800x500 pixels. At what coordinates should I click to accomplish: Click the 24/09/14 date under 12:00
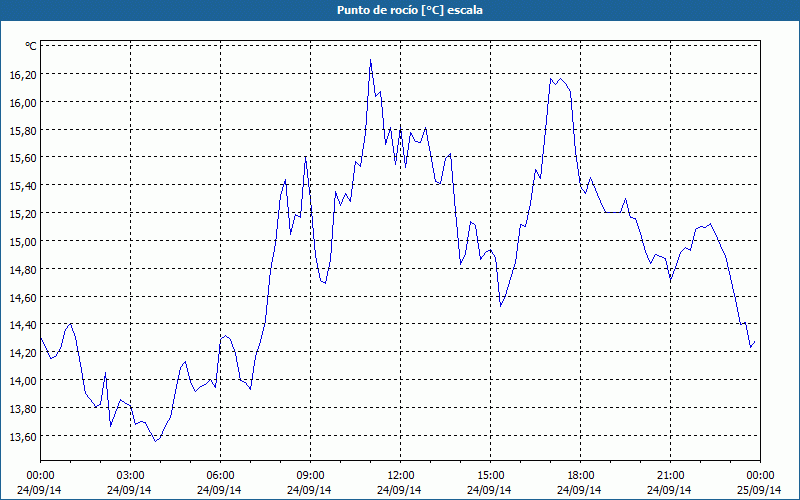[x=399, y=490]
